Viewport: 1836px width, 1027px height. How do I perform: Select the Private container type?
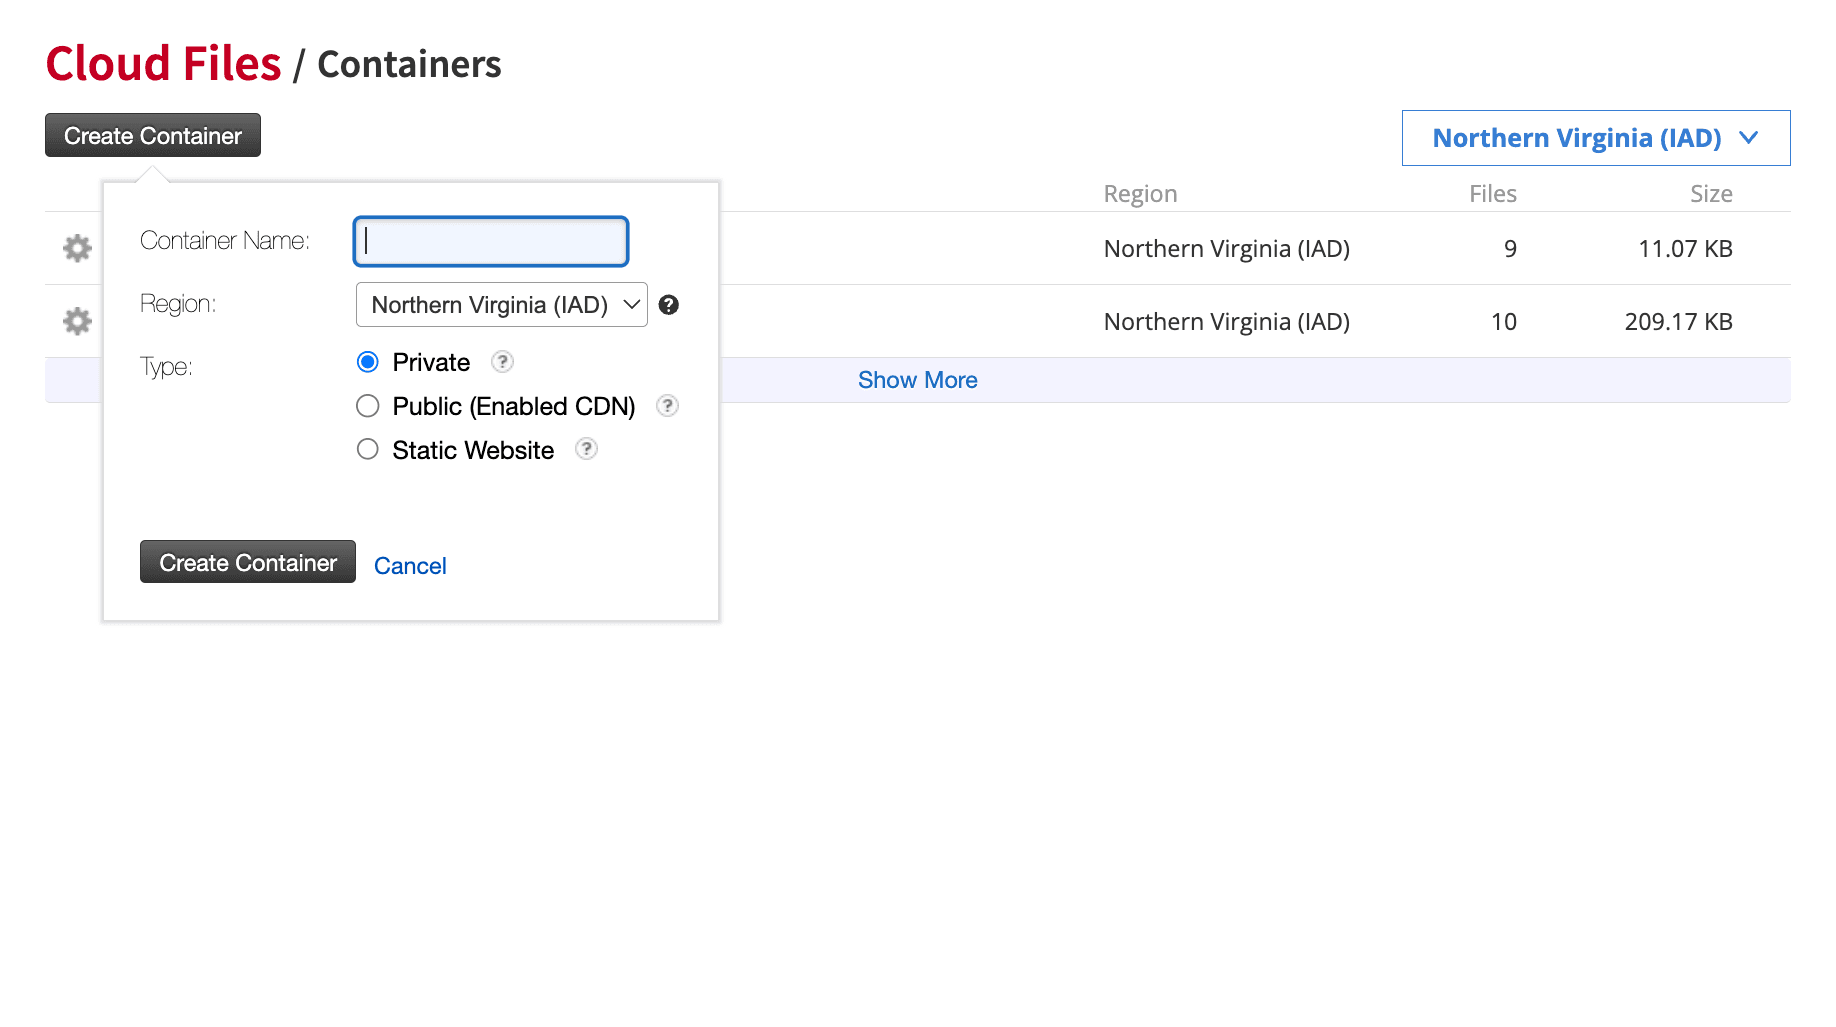(x=367, y=362)
